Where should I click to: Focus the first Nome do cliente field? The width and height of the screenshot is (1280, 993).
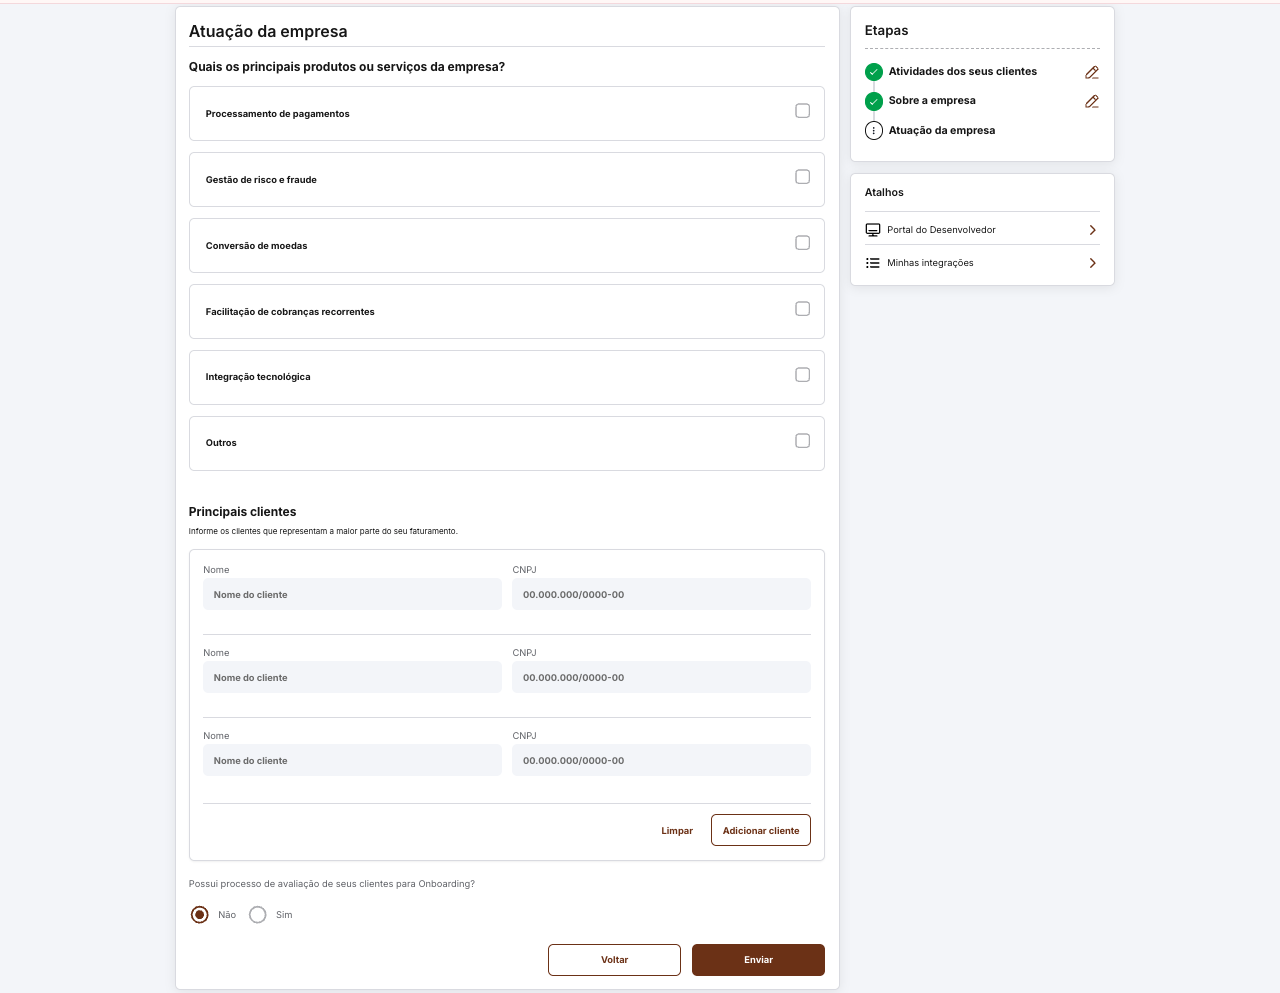352,595
